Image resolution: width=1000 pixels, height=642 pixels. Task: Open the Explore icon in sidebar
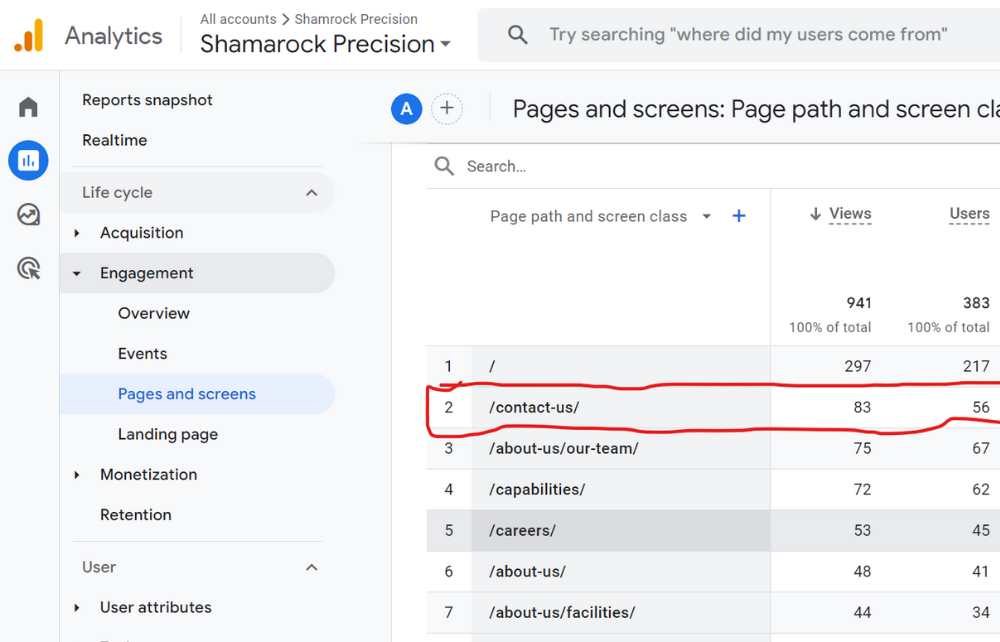tap(28, 214)
